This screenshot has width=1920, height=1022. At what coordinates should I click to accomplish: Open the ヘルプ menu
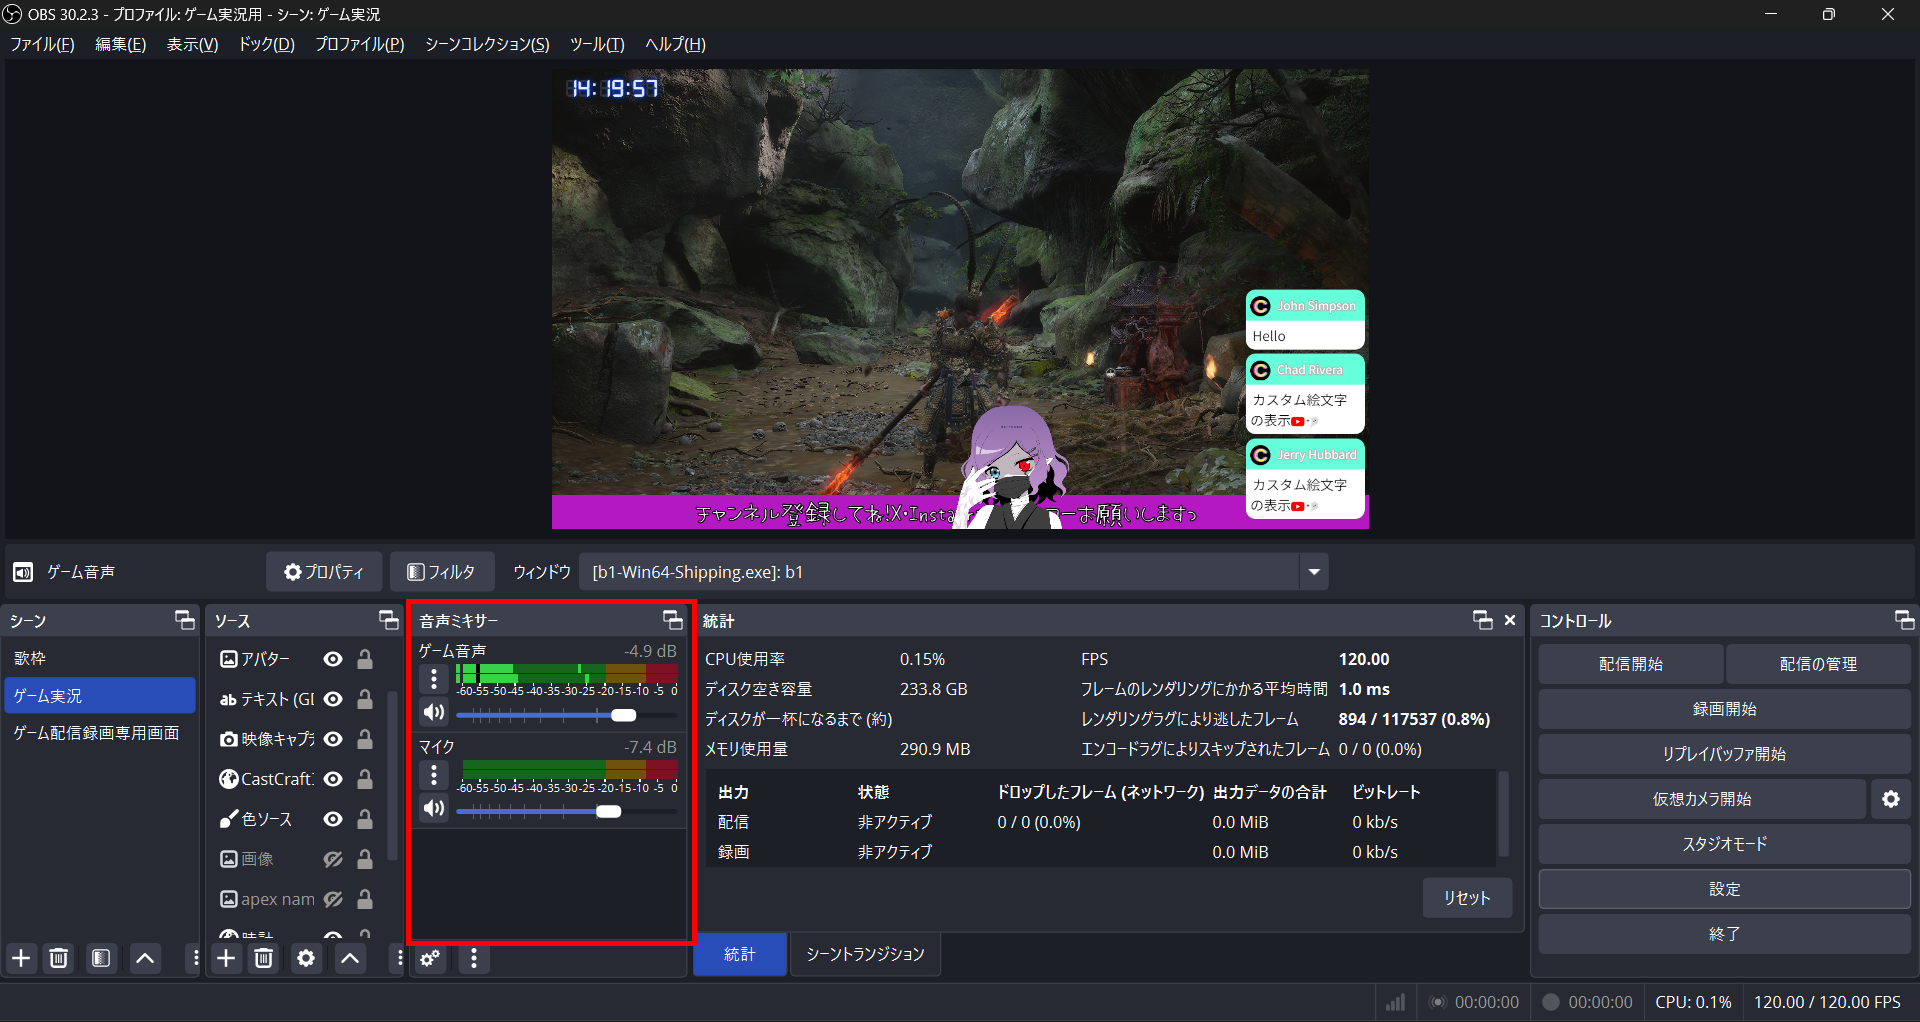(x=675, y=44)
